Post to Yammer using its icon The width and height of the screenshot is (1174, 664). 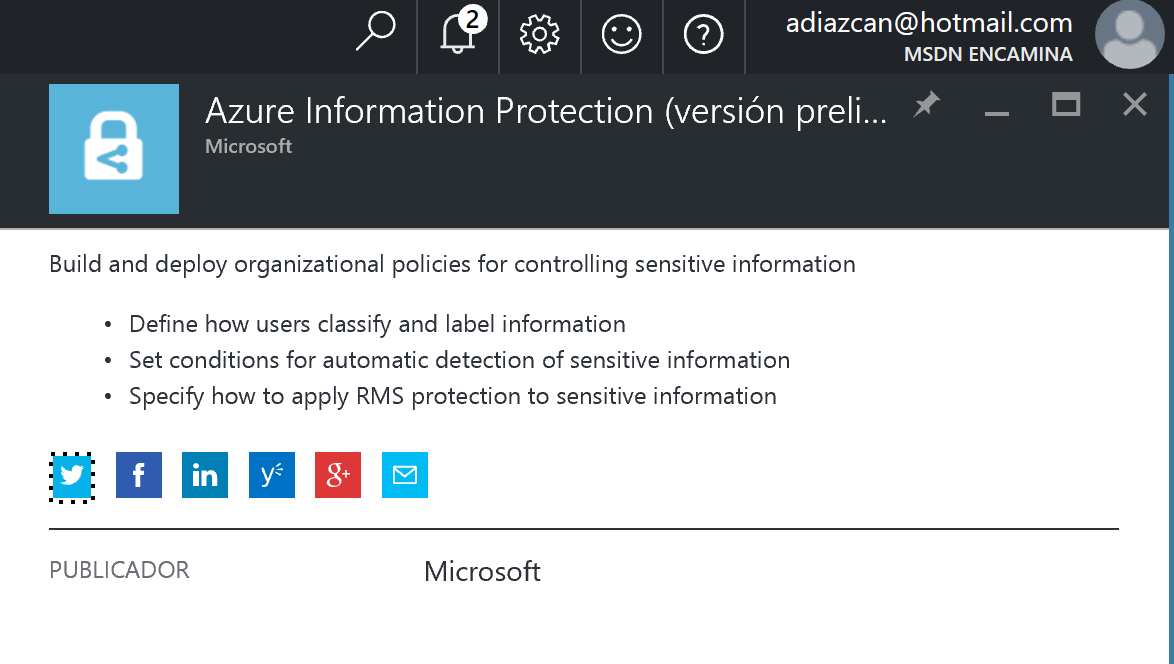(271, 476)
